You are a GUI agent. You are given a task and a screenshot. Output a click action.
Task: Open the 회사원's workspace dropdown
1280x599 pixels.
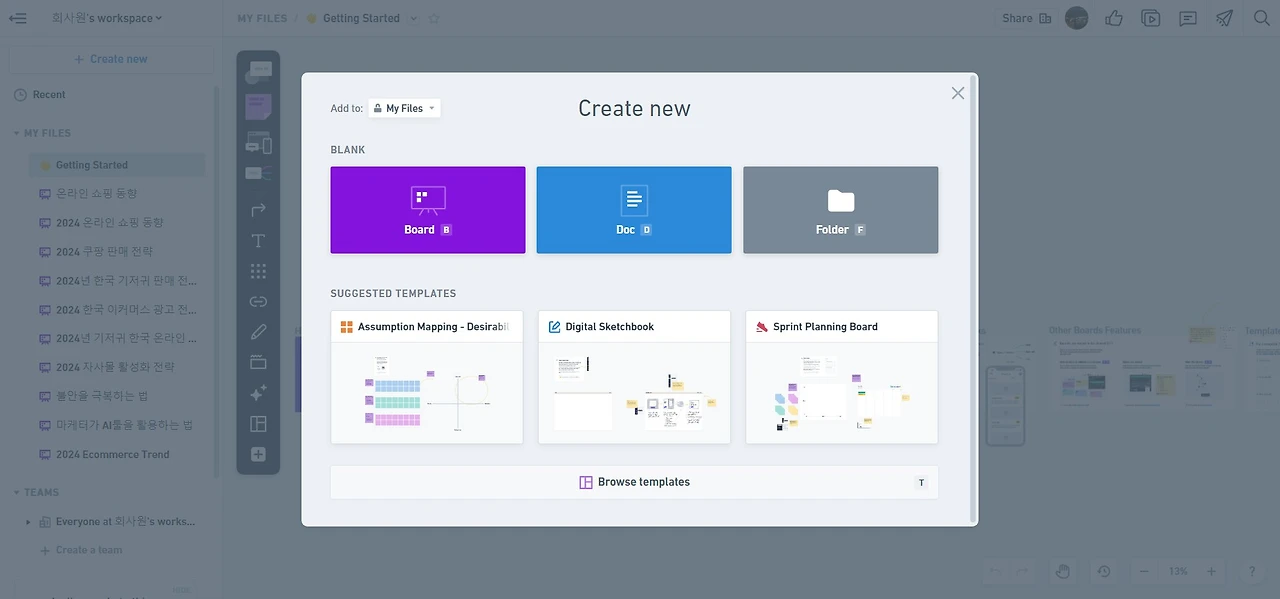pos(107,18)
